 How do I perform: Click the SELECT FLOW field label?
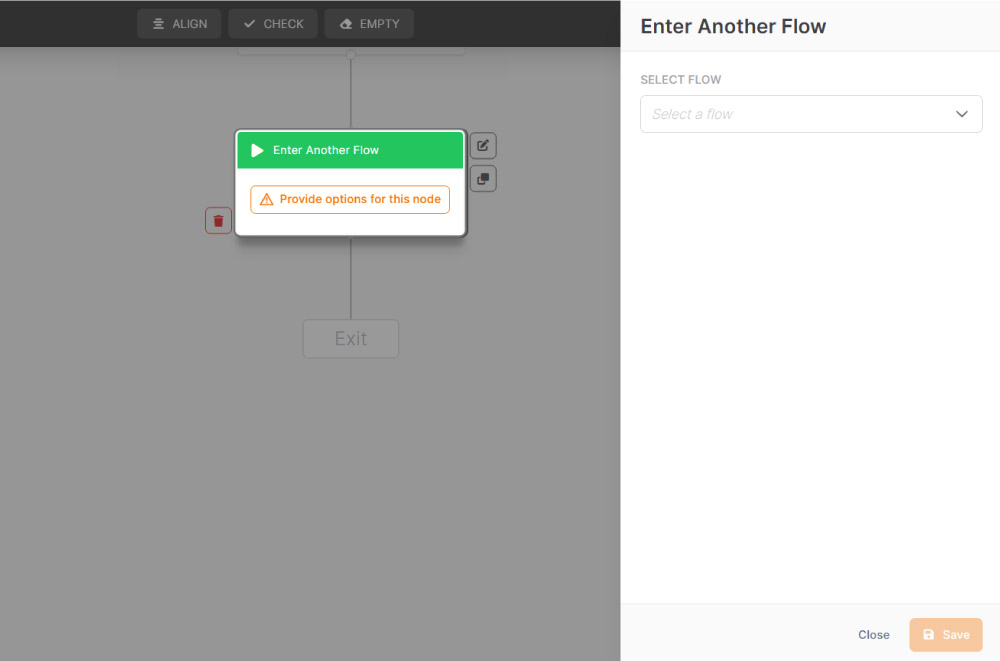[x=680, y=80]
